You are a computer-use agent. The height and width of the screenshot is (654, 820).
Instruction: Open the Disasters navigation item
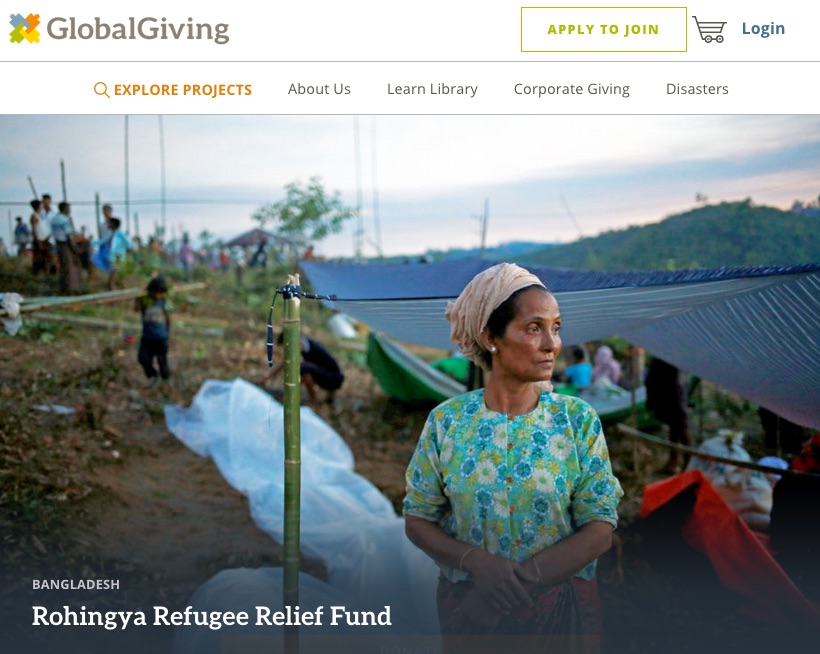[x=697, y=89]
